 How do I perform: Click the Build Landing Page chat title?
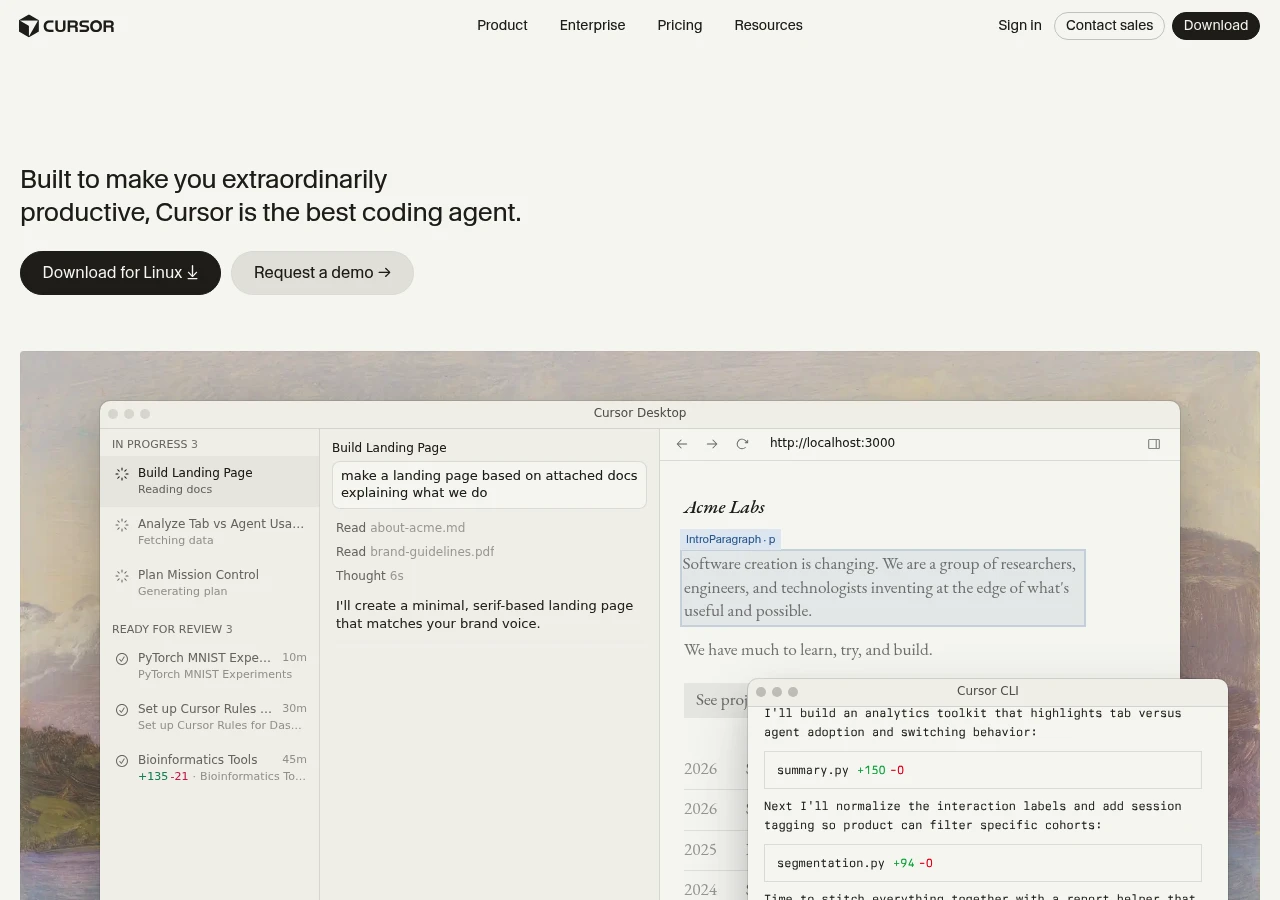[389, 448]
